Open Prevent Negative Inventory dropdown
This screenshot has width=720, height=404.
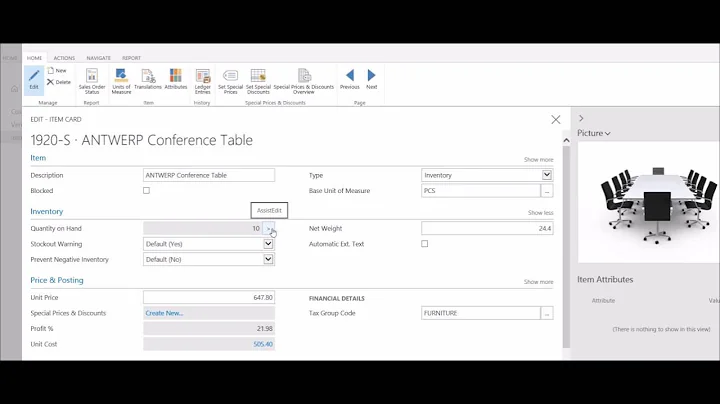pyautogui.click(x=268, y=259)
